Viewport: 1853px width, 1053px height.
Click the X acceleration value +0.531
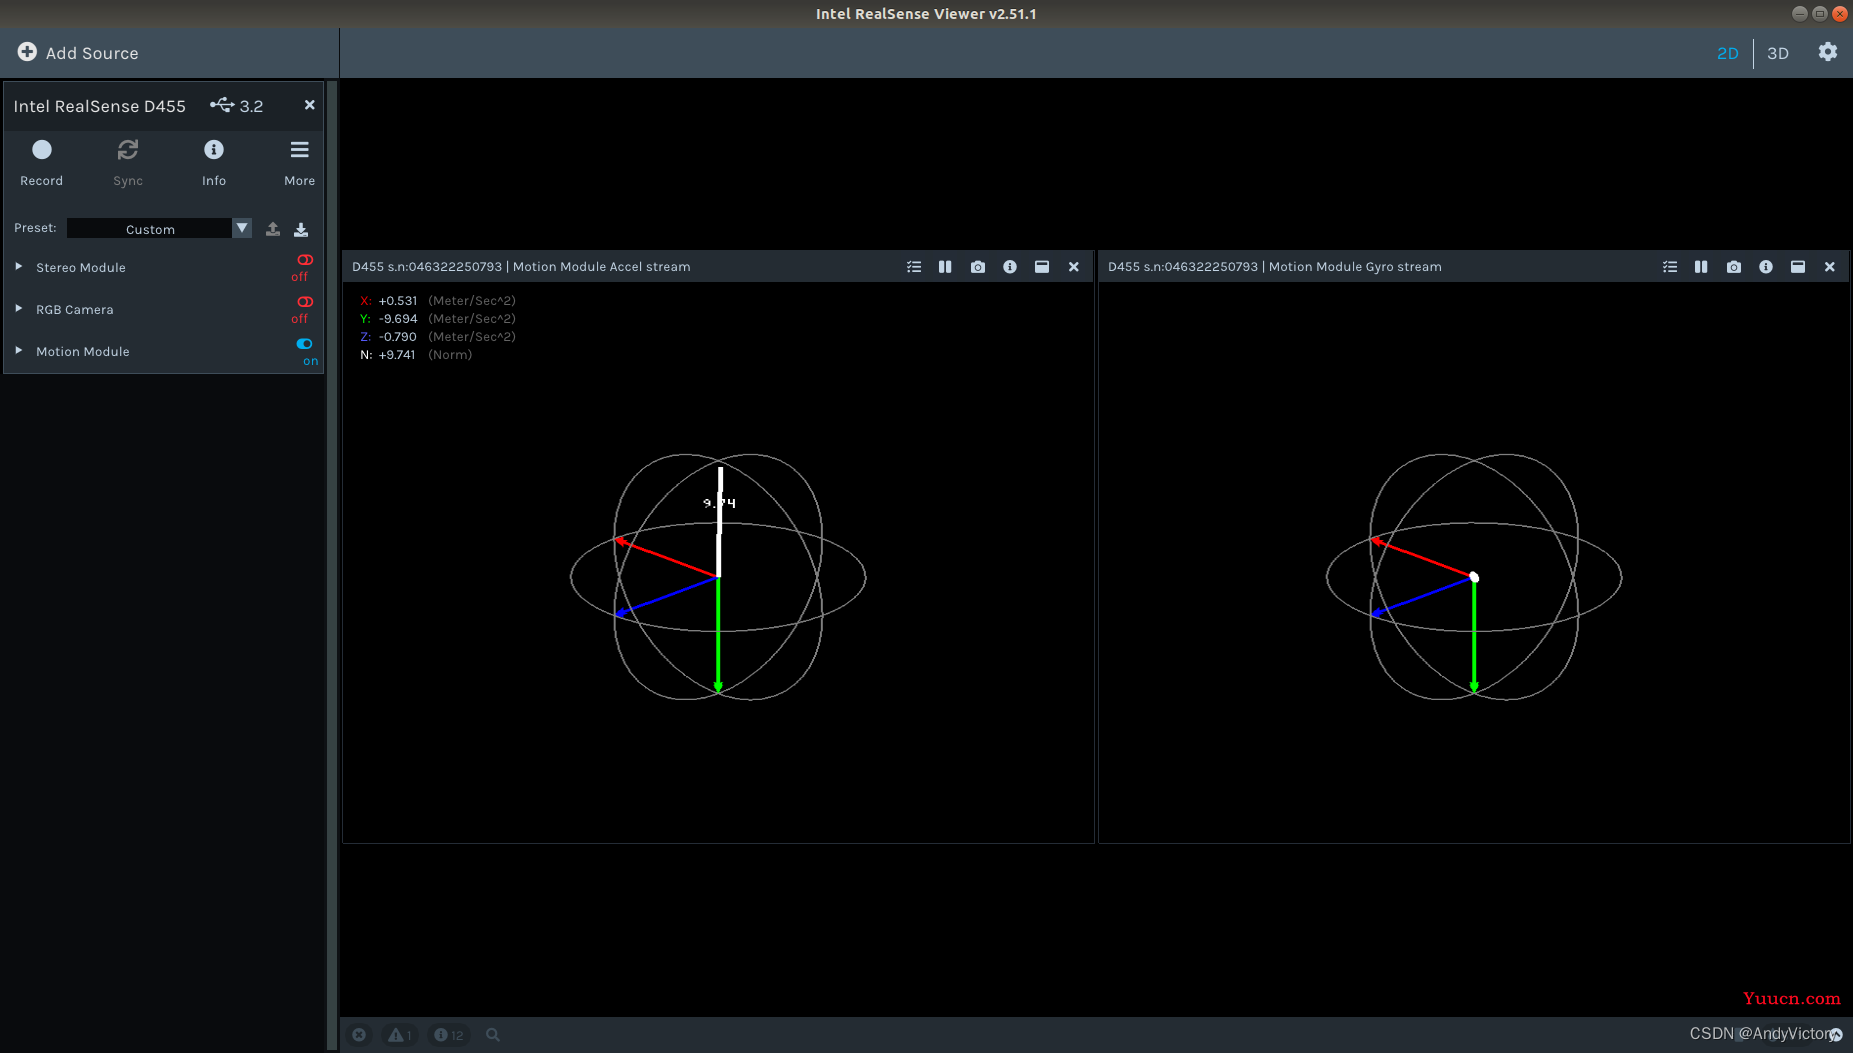point(398,301)
